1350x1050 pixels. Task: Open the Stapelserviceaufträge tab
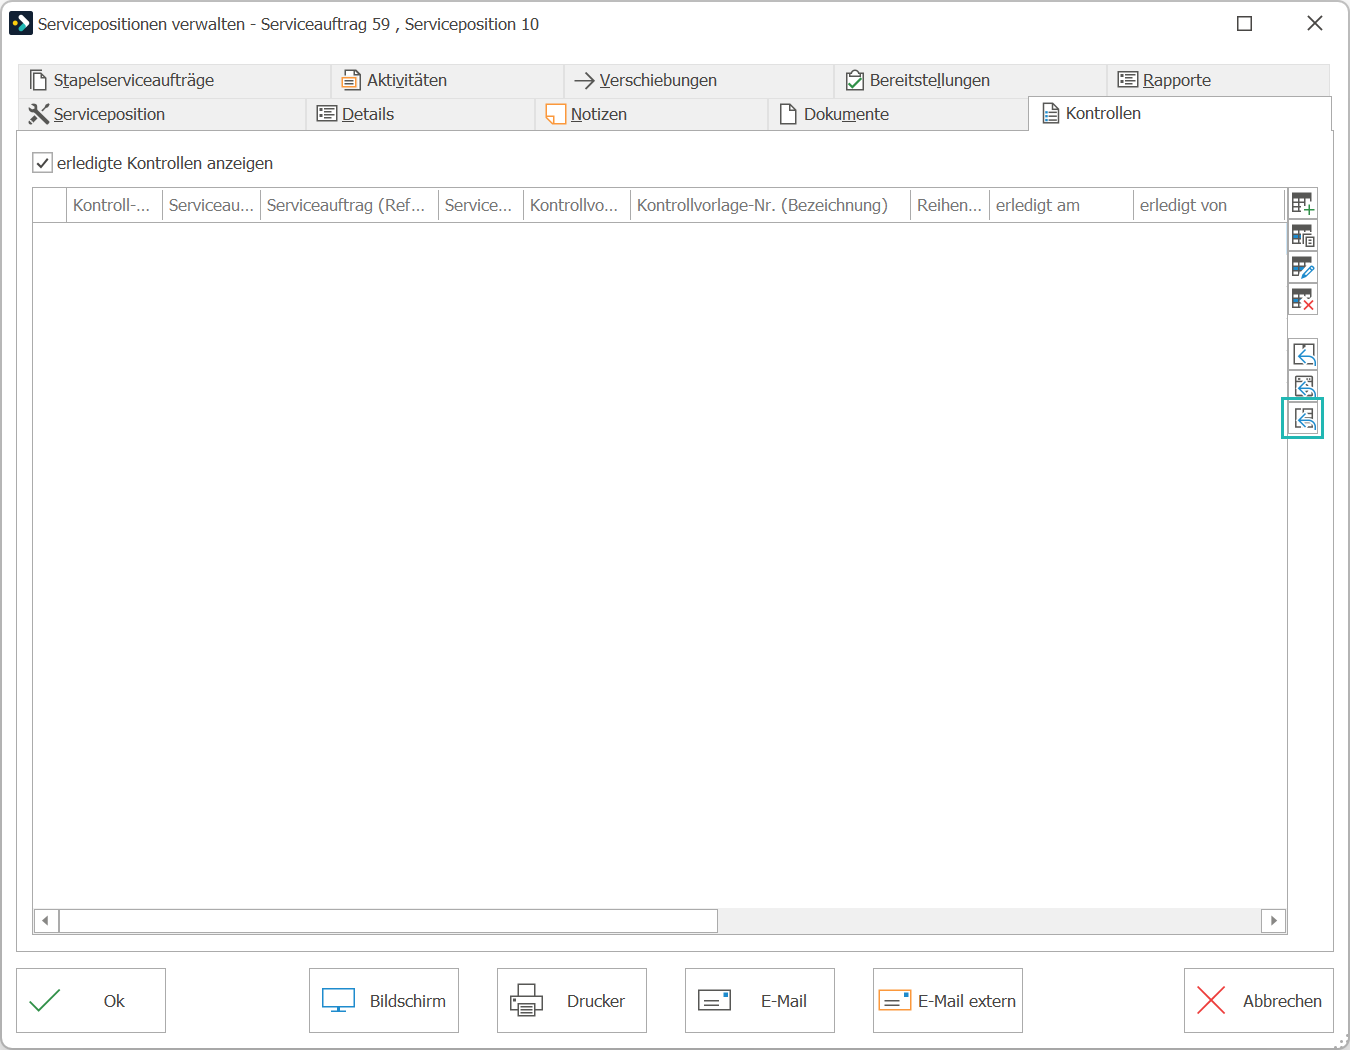174,80
